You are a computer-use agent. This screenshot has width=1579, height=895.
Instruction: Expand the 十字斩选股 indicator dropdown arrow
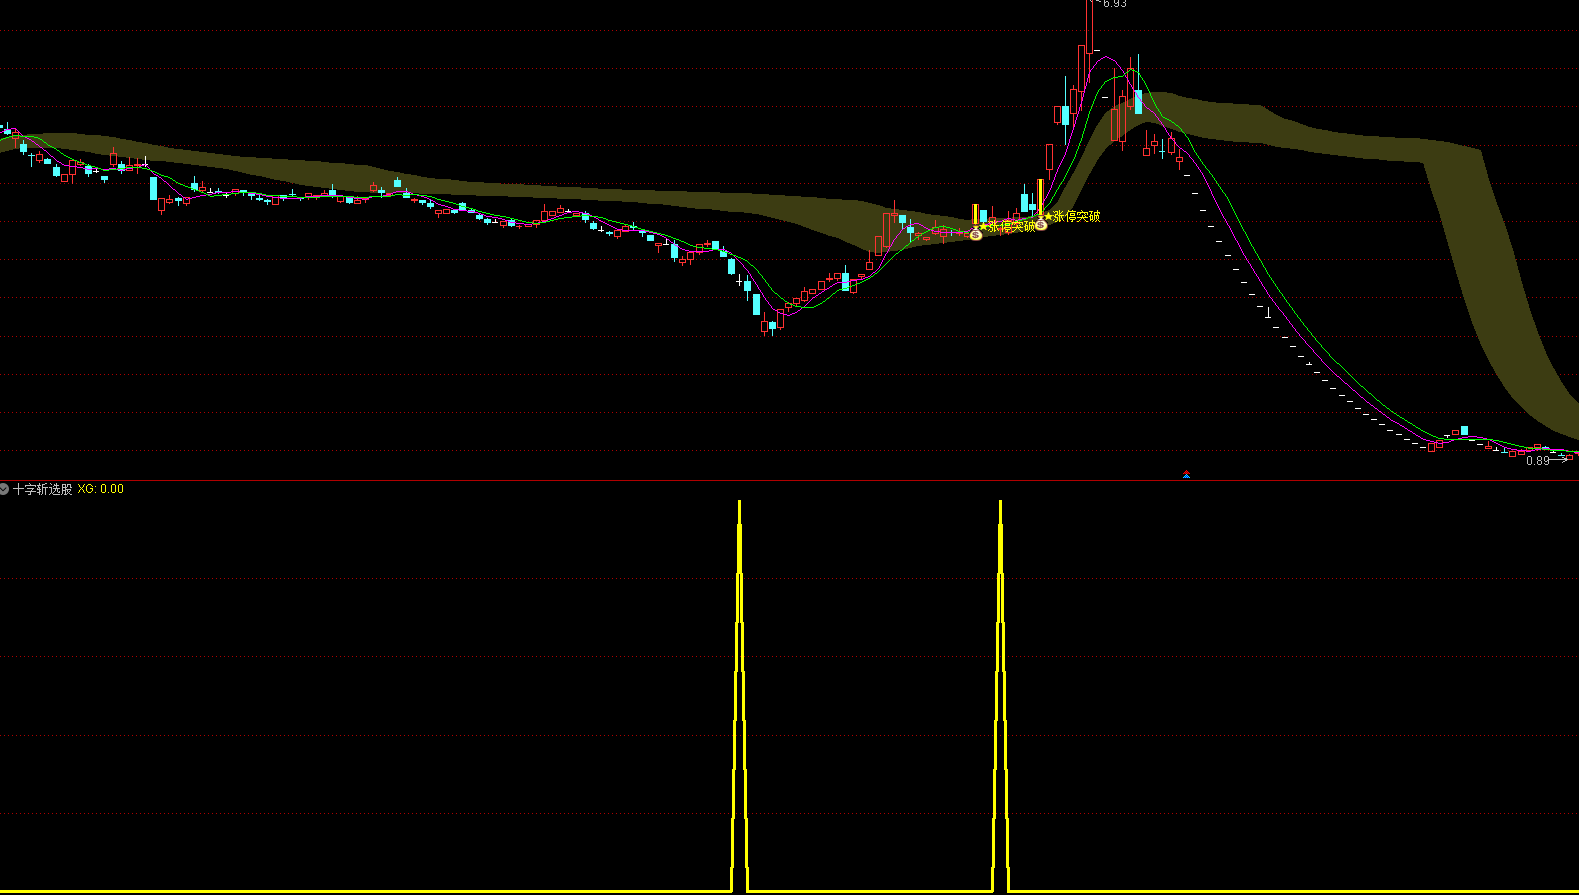tap(5, 489)
